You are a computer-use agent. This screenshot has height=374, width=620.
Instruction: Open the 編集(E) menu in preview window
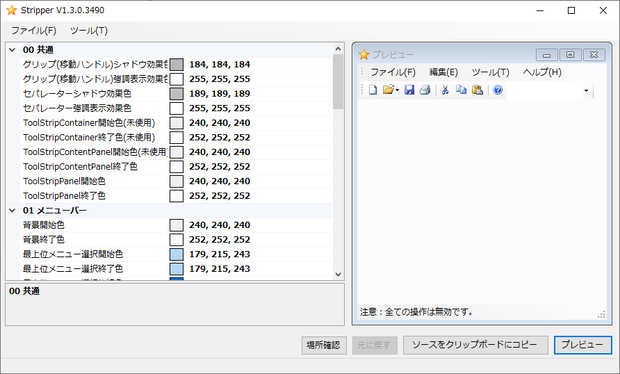pos(444,72)
